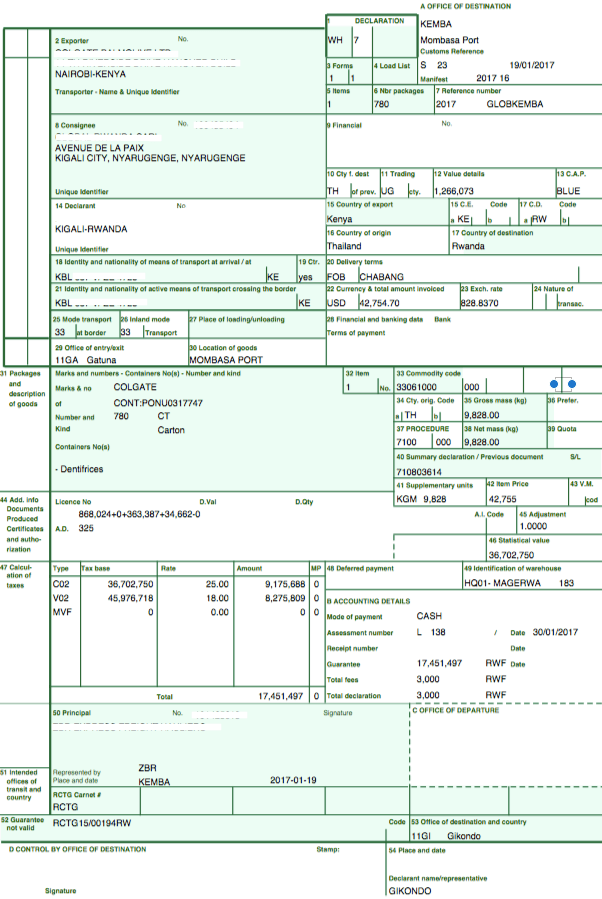Select the declaration type WH field
This screenshot has width=602, height=899.
click(x=335, y=40)
